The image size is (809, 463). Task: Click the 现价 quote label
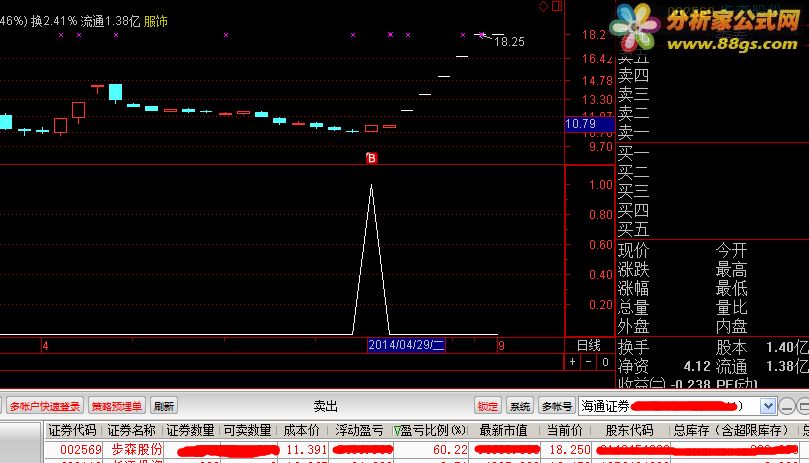633,251
